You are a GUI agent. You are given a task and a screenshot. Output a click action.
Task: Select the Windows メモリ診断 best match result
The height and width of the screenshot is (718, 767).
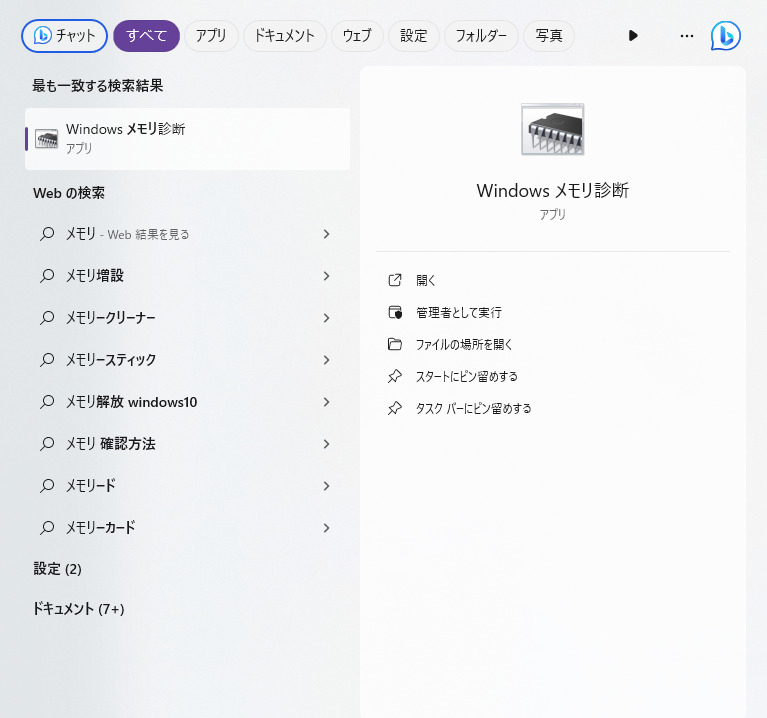pyautogui.click(x=187, y=139)
